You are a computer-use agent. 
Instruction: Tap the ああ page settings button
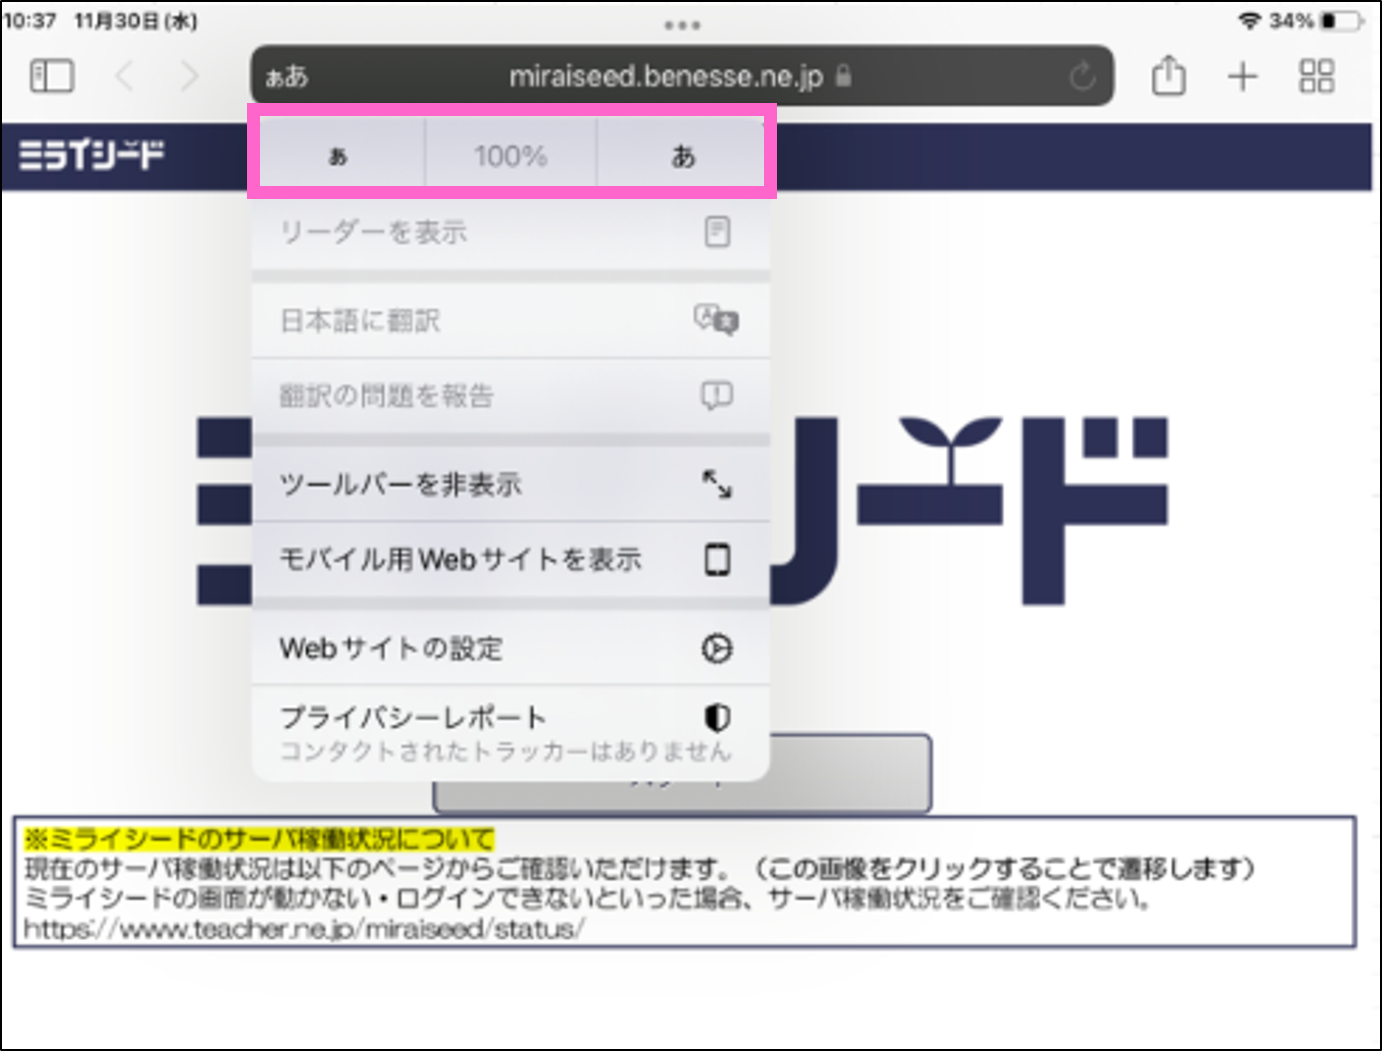[287, 76]
